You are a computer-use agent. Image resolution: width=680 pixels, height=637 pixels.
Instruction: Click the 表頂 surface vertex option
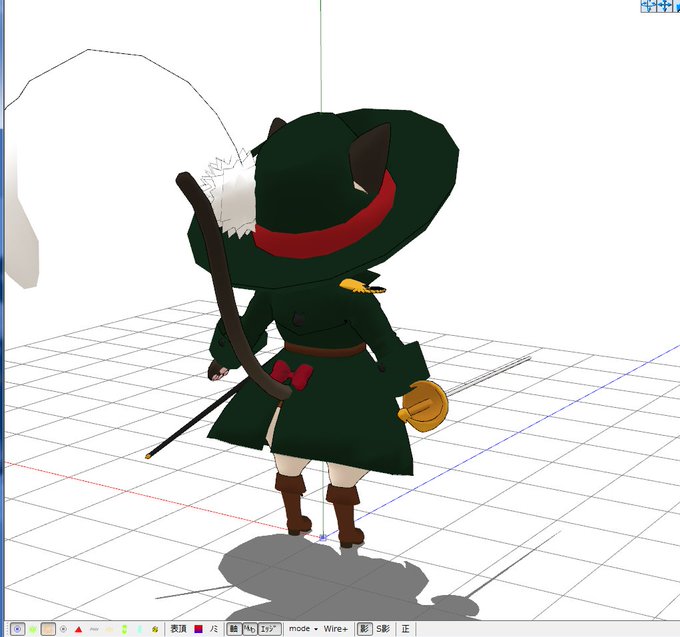(x=178, y=629)
